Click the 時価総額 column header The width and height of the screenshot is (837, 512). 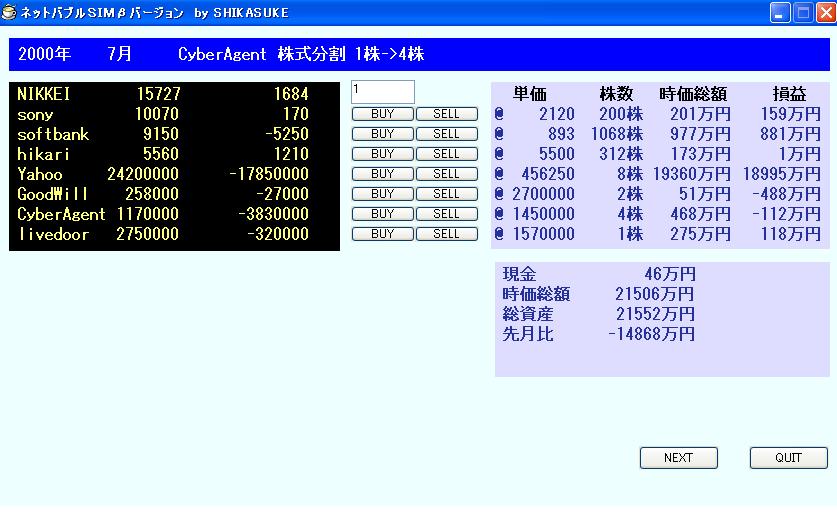click(x=693, y=94)
